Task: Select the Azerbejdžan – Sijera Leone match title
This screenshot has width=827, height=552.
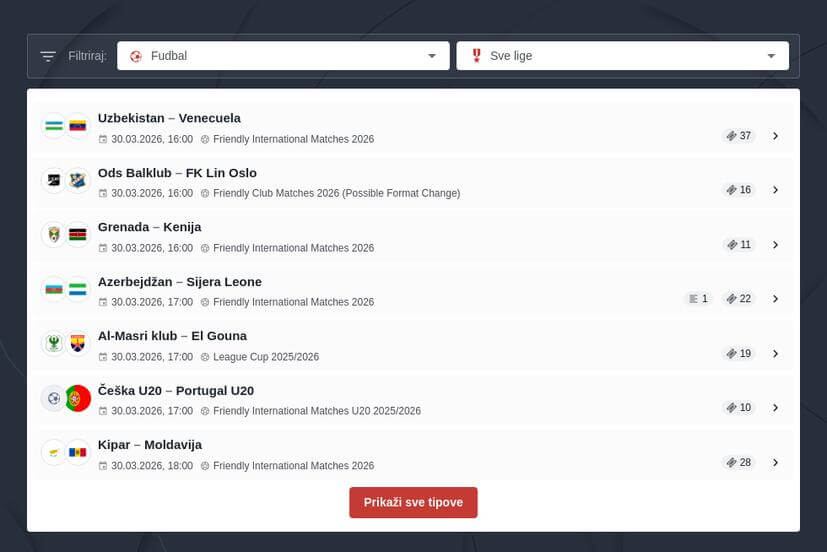Action: (179, 281)
